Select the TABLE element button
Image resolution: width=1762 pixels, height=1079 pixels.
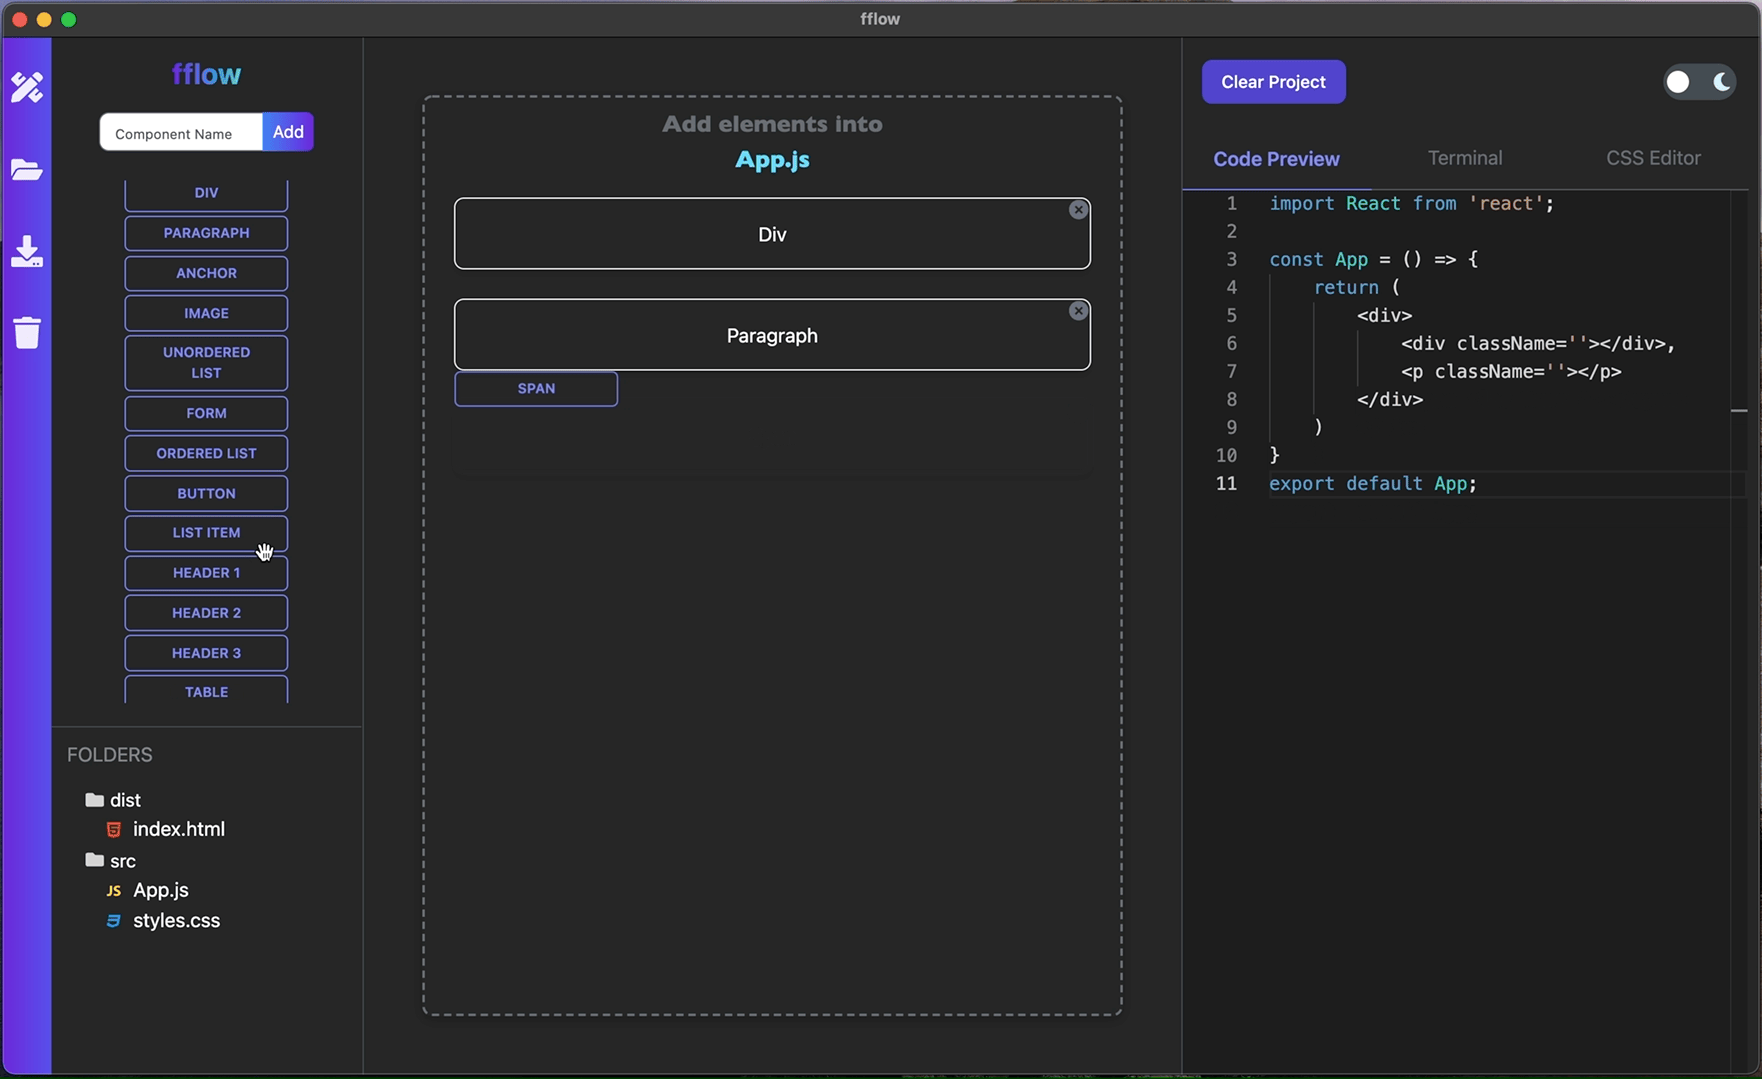coord(206,690)
